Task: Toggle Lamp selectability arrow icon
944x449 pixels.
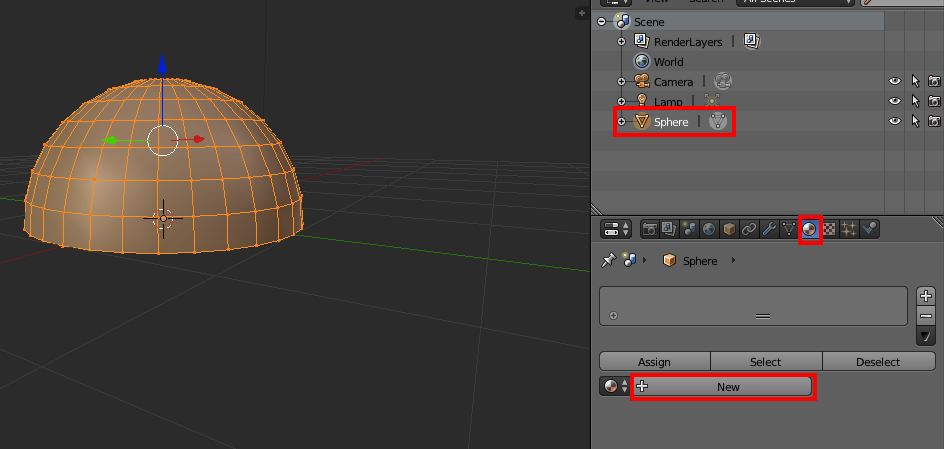Action: tap(916, 101)
